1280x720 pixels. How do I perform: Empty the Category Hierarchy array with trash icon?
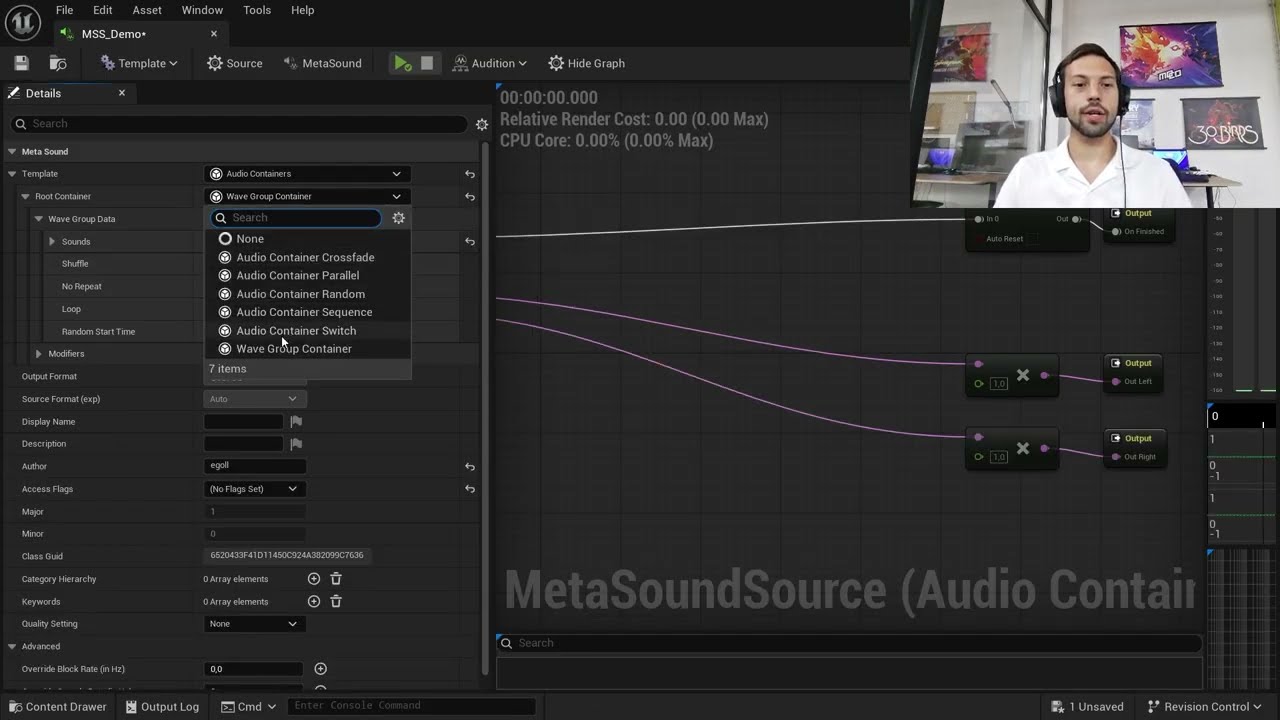pos(336,579)
